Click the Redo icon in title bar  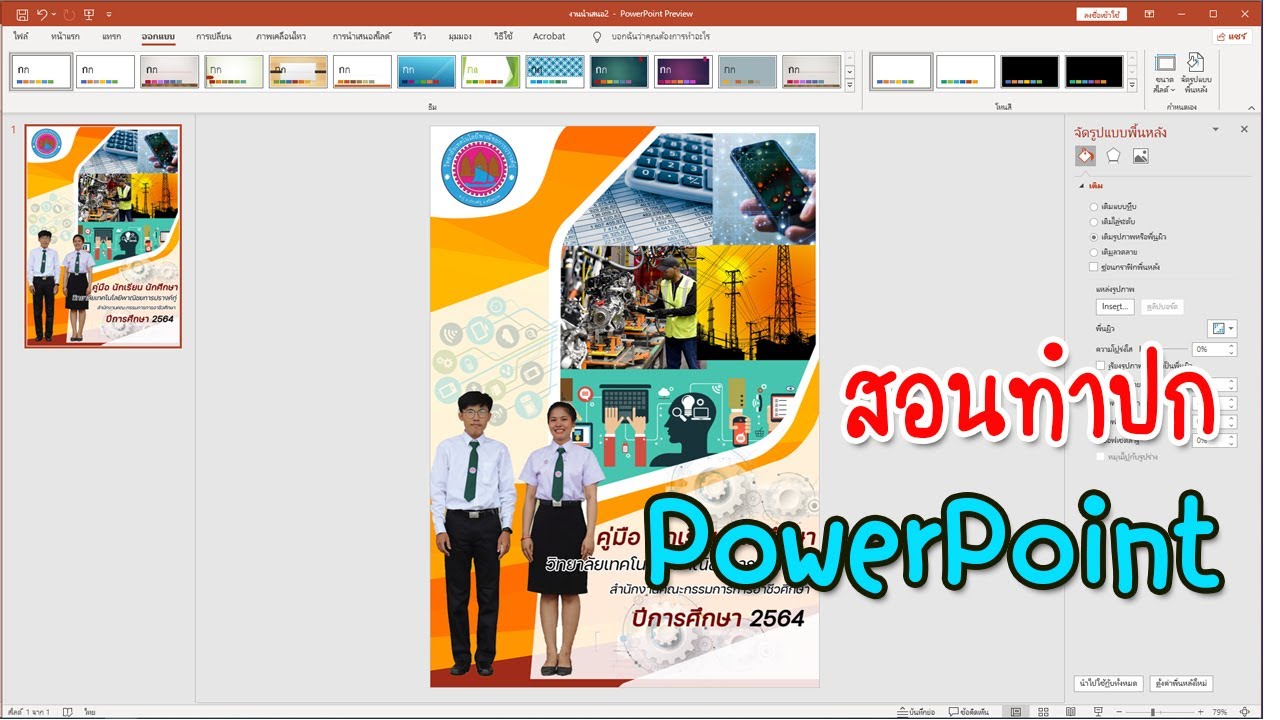(70, 14)
